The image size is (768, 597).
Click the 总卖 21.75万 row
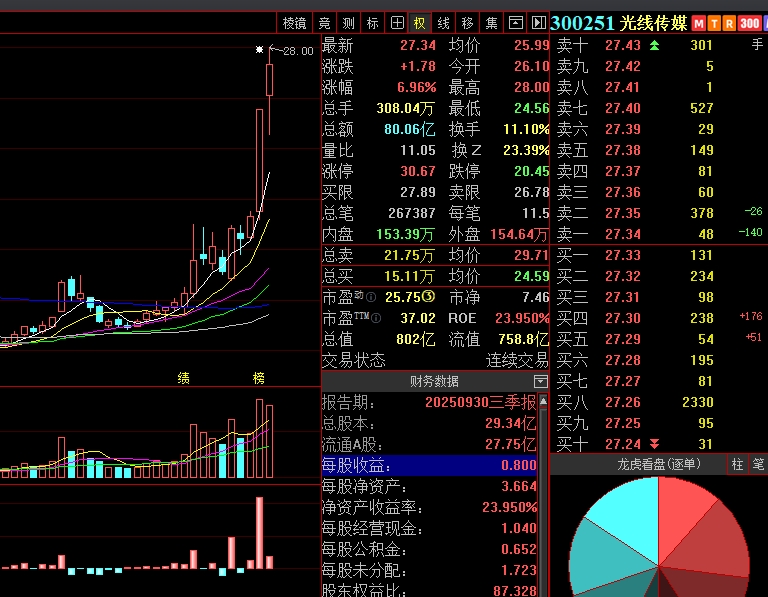pyautogui.click(x=435, y=255)
